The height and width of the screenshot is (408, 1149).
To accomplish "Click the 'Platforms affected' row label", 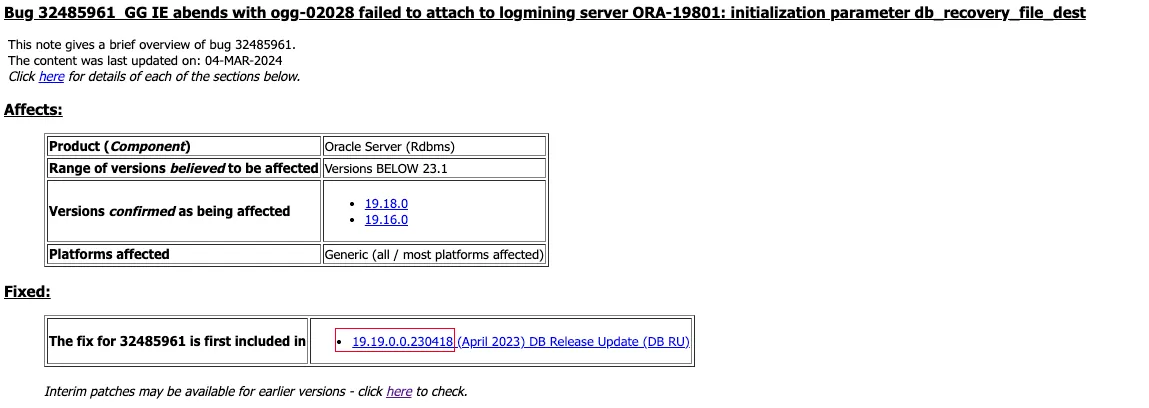I will point(110,255).
